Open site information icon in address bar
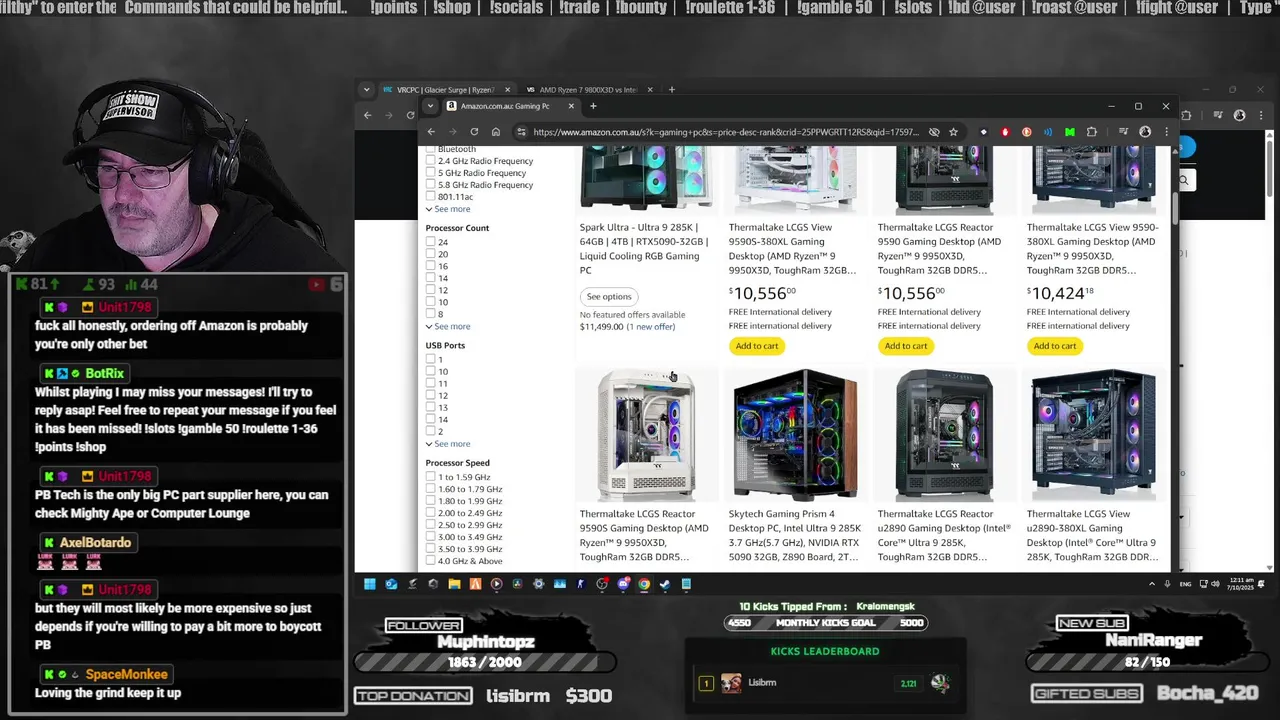Viewport: 1280px width, 720px height. (521, 132)
